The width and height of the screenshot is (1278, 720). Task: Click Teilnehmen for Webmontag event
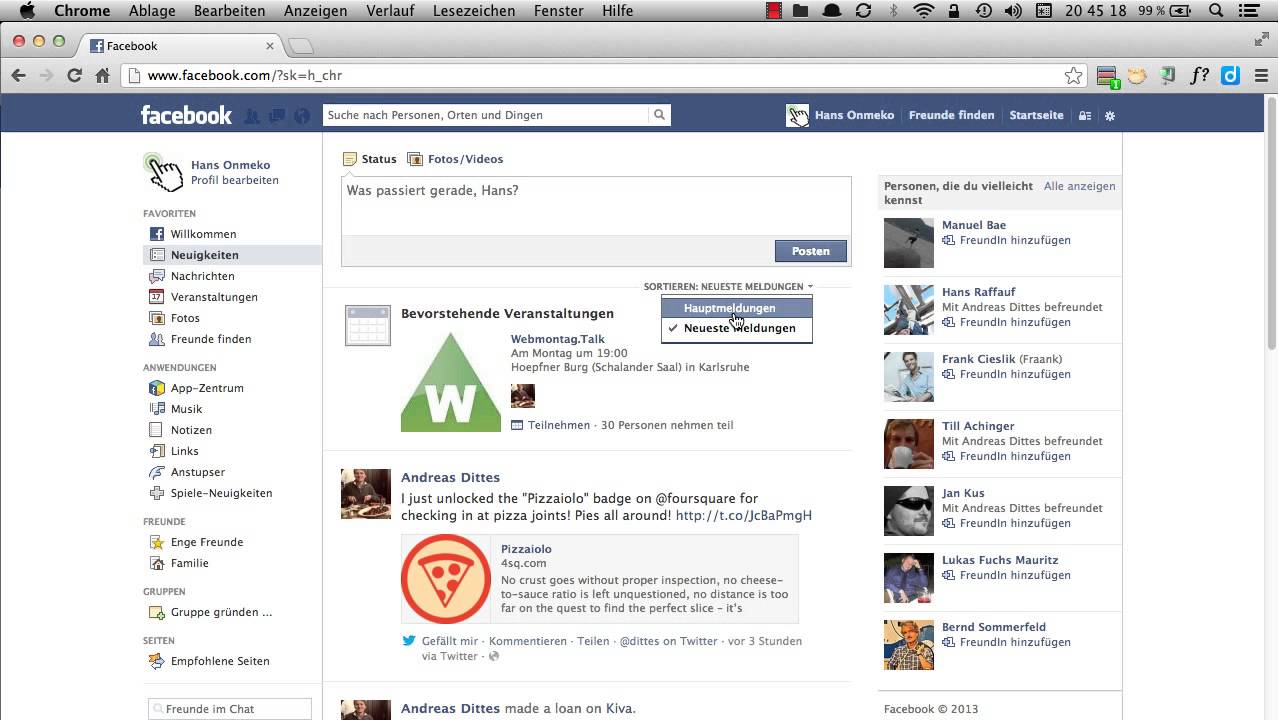click(x=559, y=425)
